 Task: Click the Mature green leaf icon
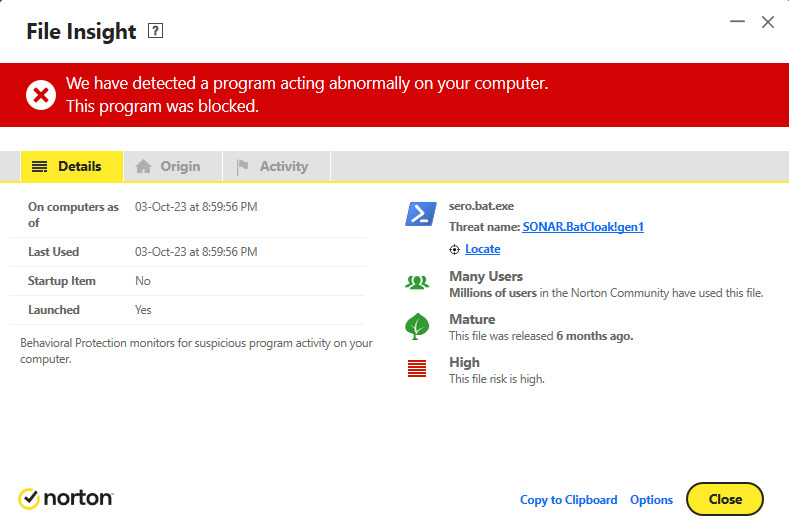click(x=417, y=326)
